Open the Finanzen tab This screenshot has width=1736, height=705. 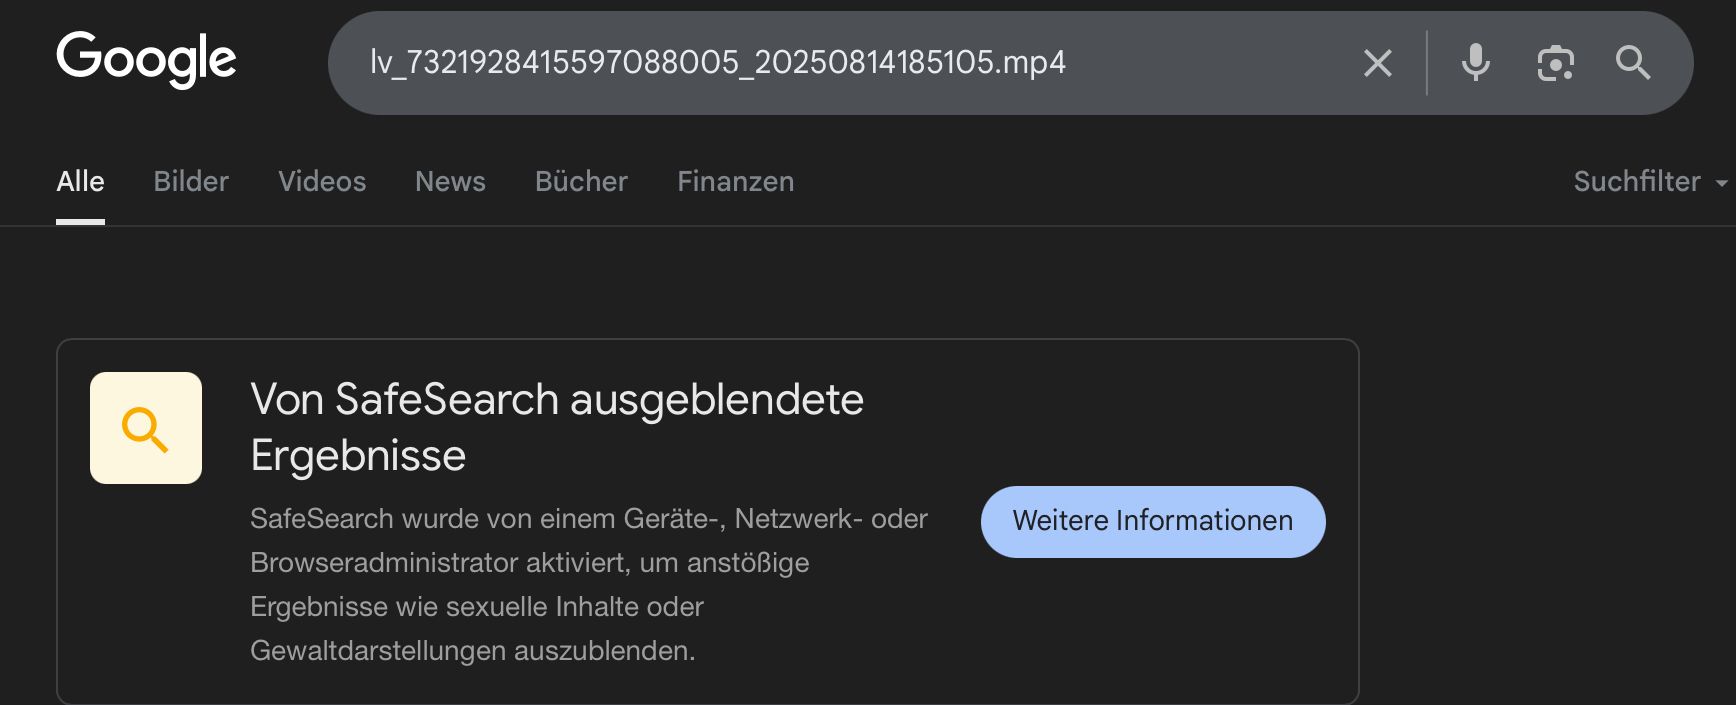[x=735, y=182]
